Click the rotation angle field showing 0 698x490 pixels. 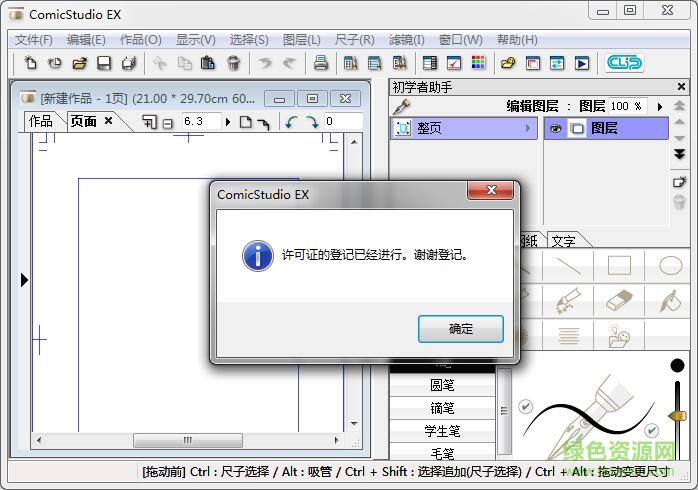pos(344,121)
